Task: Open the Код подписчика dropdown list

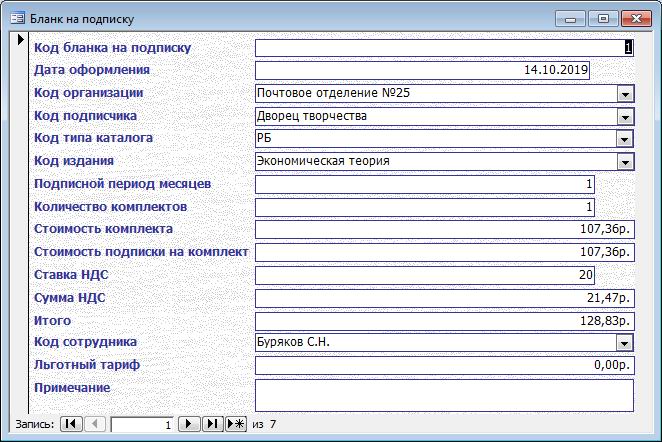Action: point(625,116)
